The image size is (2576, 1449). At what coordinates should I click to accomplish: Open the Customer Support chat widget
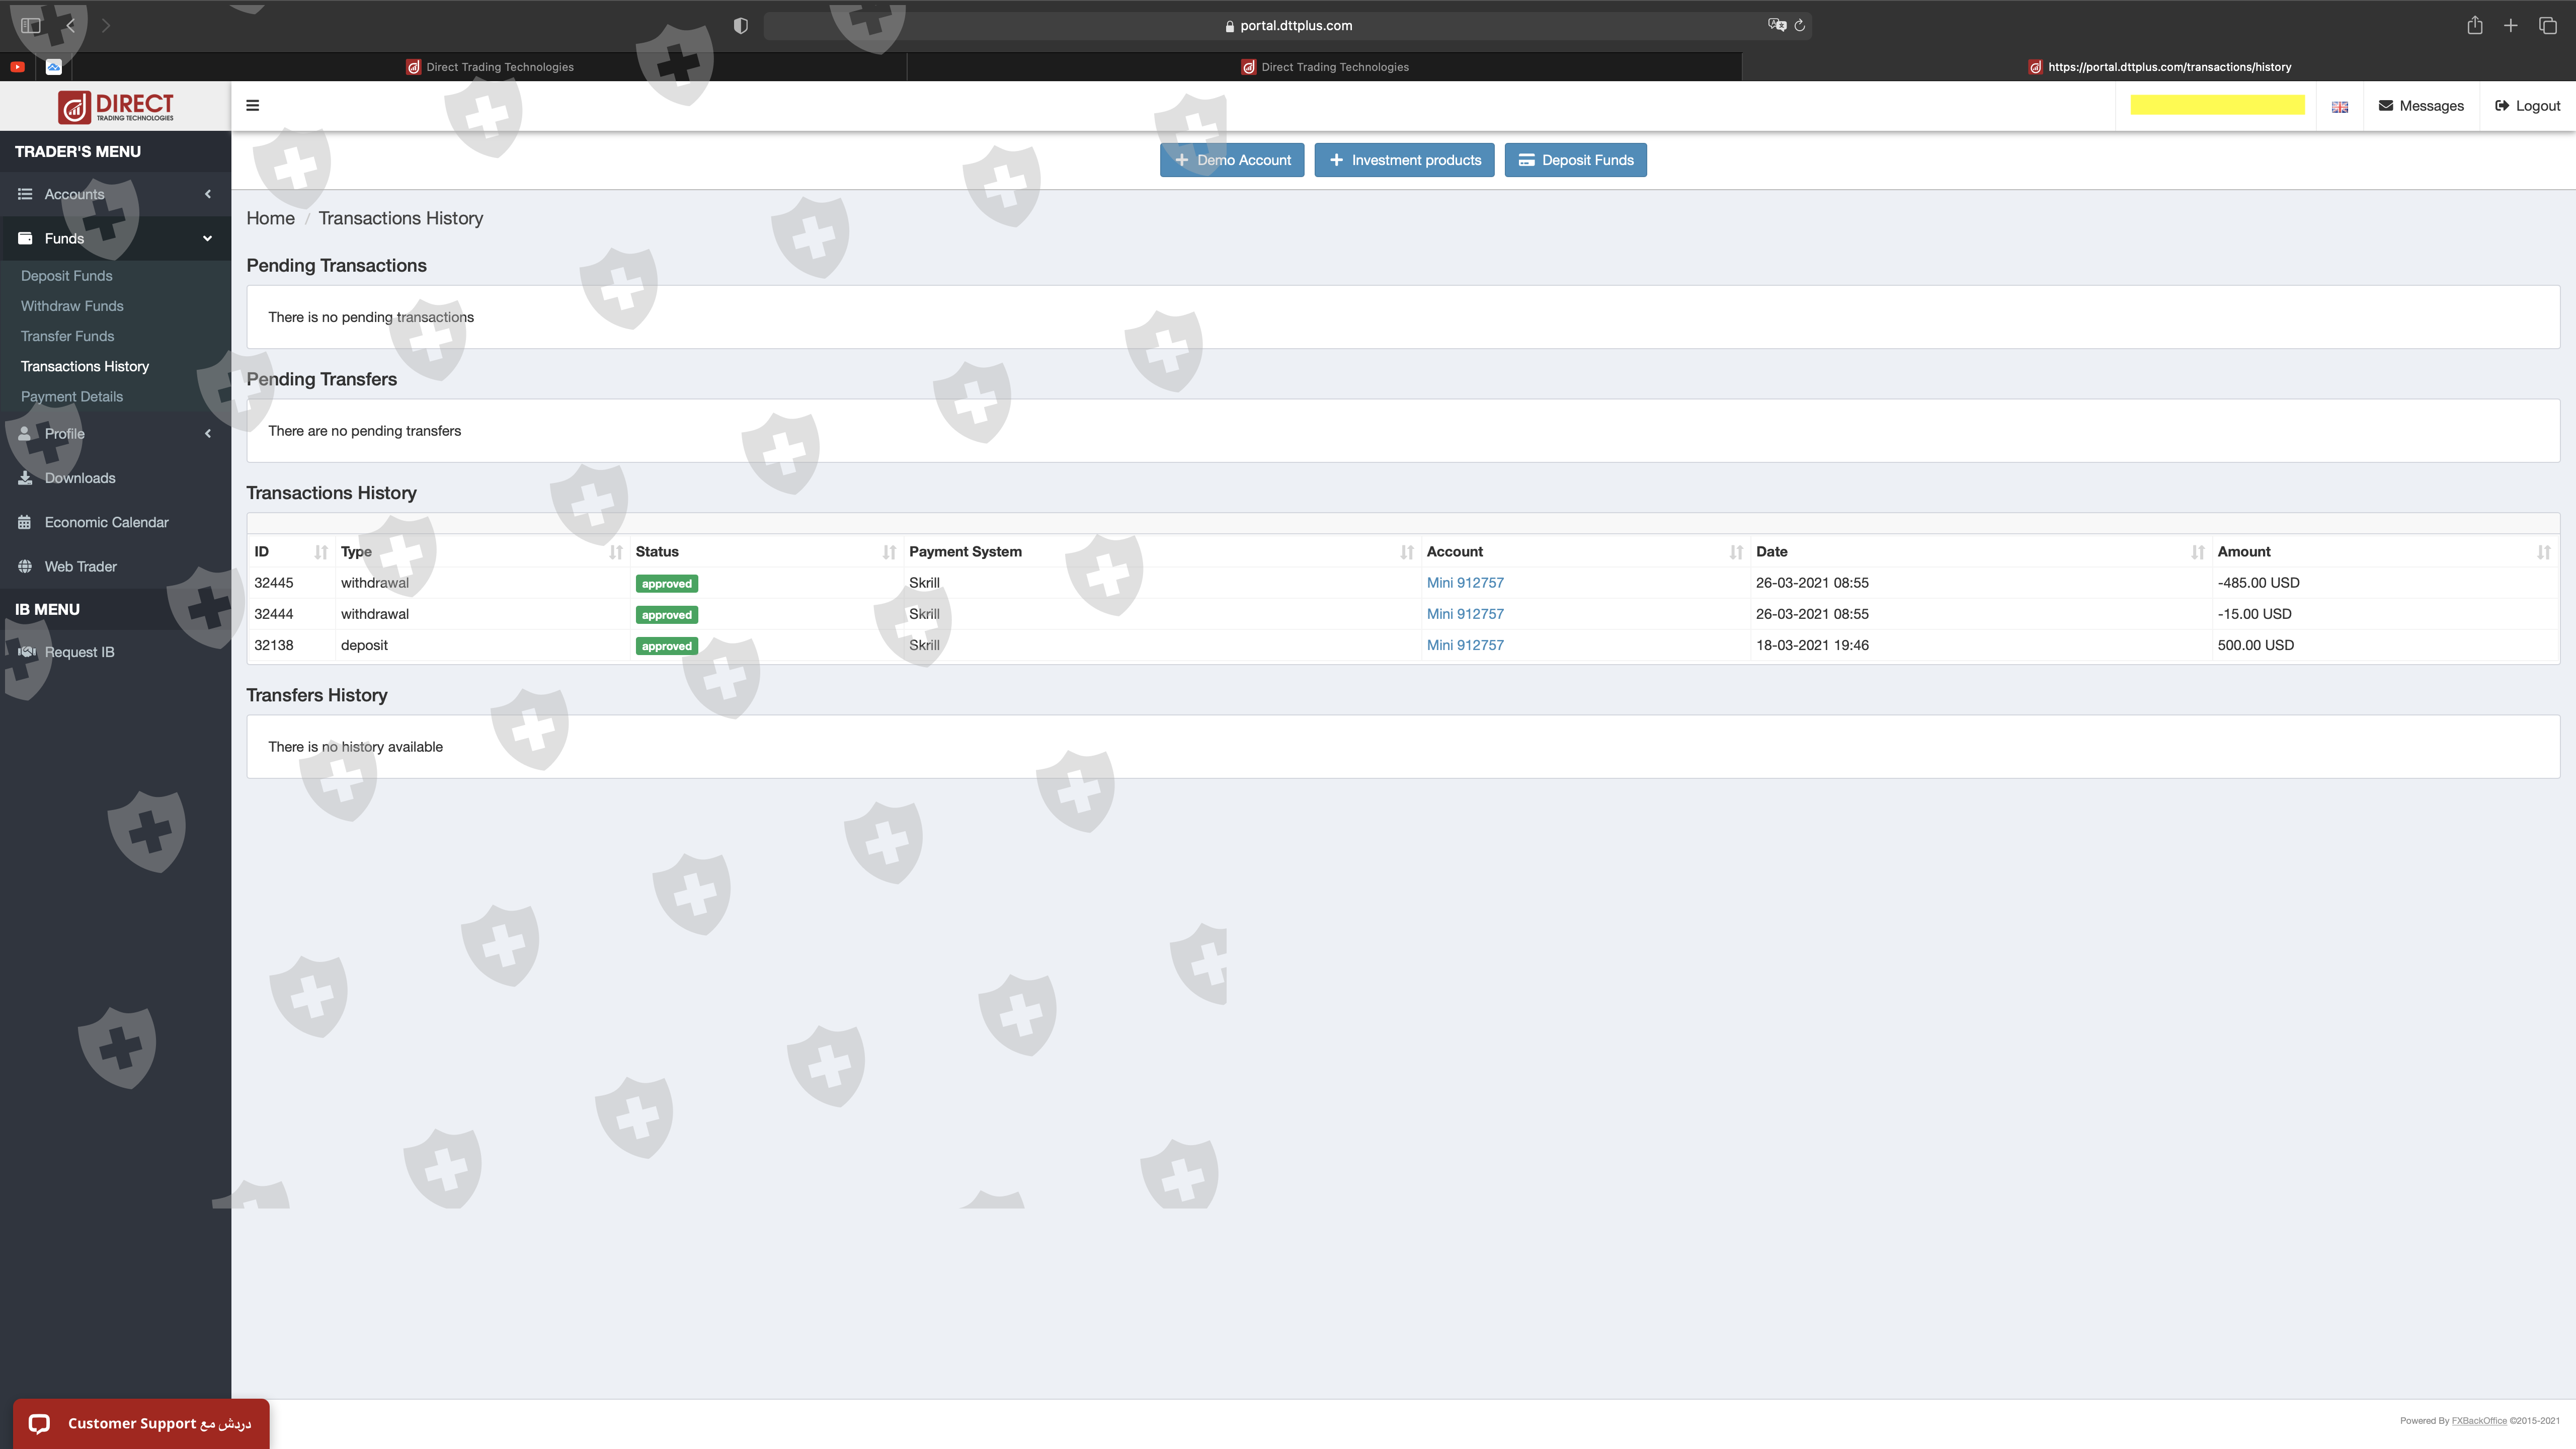[140, 1423]
